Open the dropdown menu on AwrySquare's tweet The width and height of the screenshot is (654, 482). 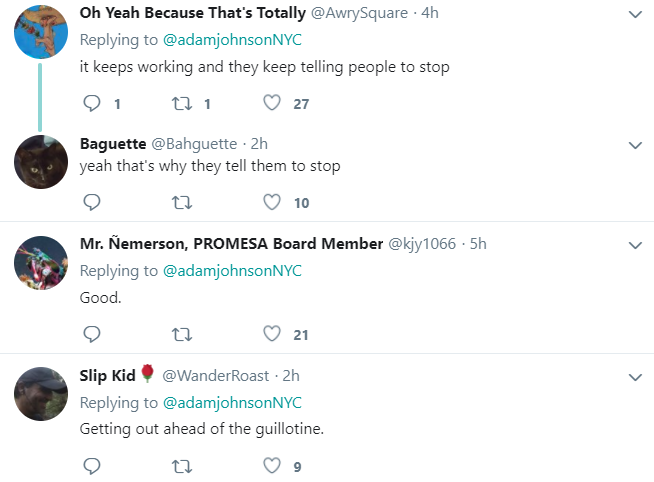[x=635, y=15]
